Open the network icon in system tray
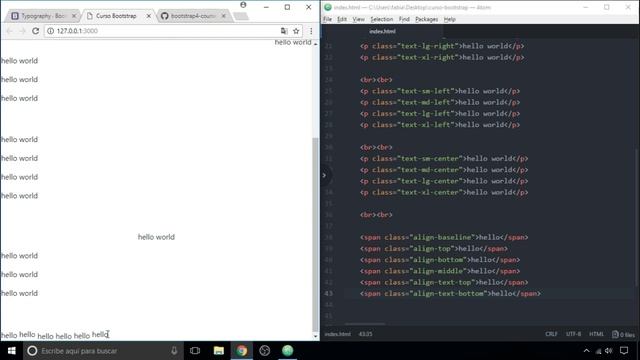This screenshot has height=360, width=640. click(x=598, y=351)
